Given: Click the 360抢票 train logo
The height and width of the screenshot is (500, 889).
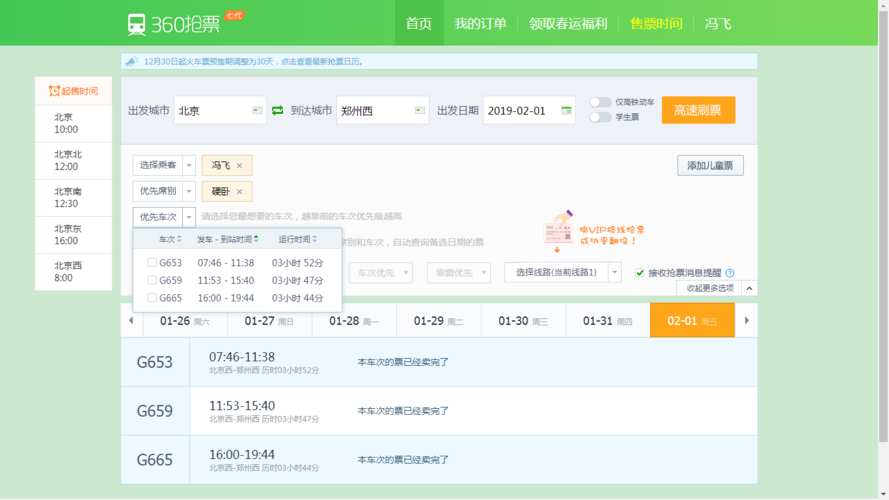Looking at the screenshot, I should pyautogui.click(x=137, y=24).
